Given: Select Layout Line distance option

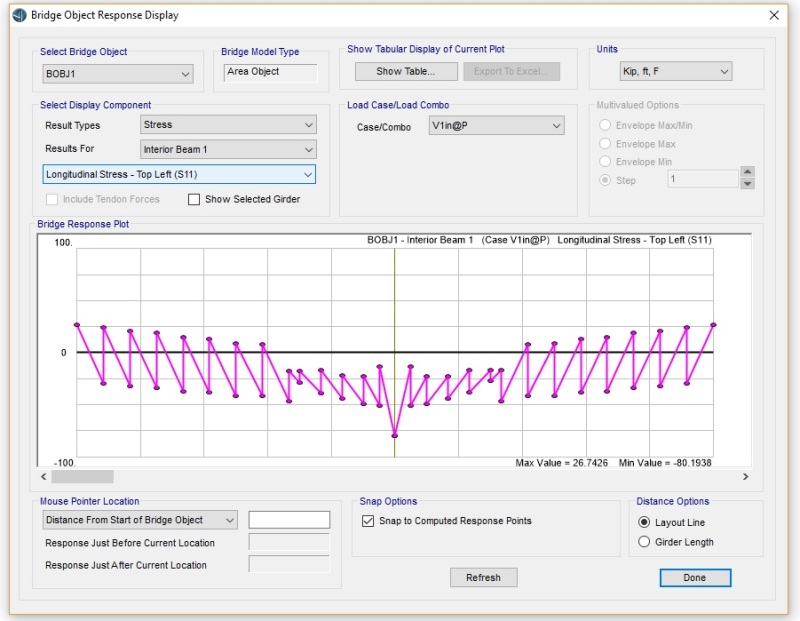Looking at the screenshot, I should pyautogui.click(x=644, y=523).
